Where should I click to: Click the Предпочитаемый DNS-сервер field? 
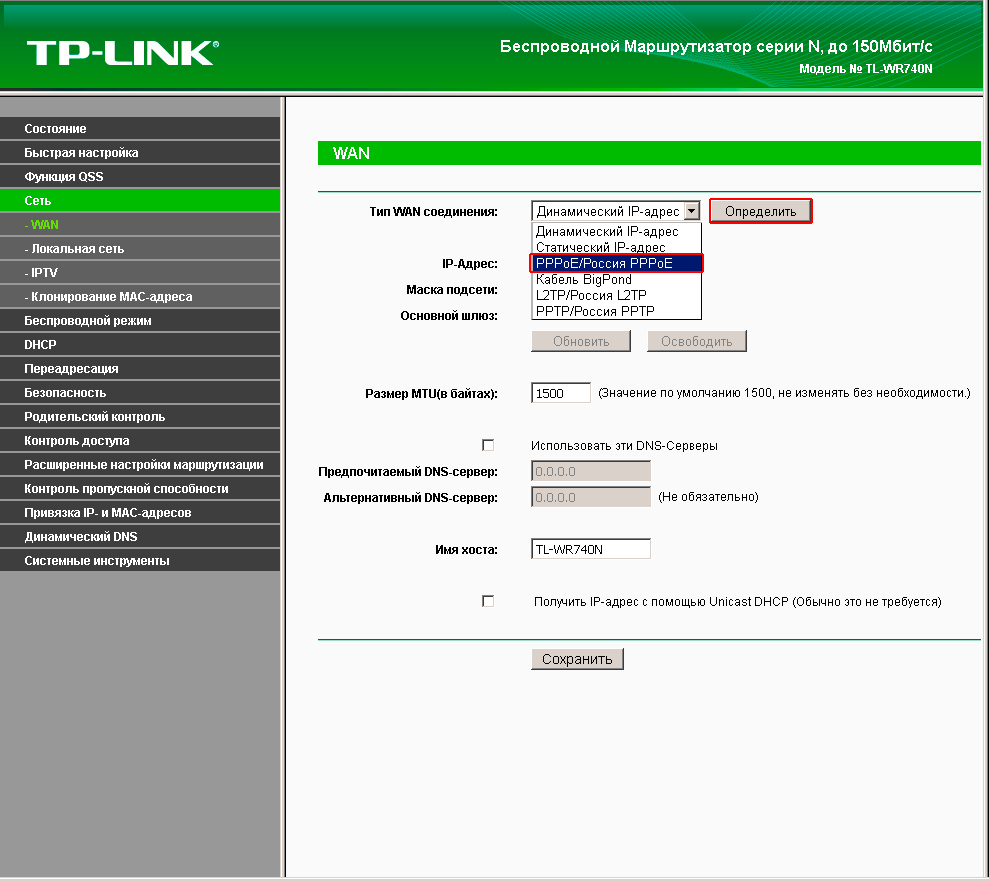tap(591, 471)
